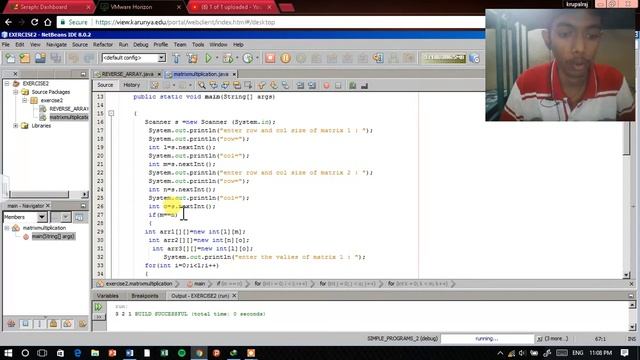The width and height of the screenshot is (640, 360).
Task: Click the Shift Line Left icon
Action: click(300, 85)
